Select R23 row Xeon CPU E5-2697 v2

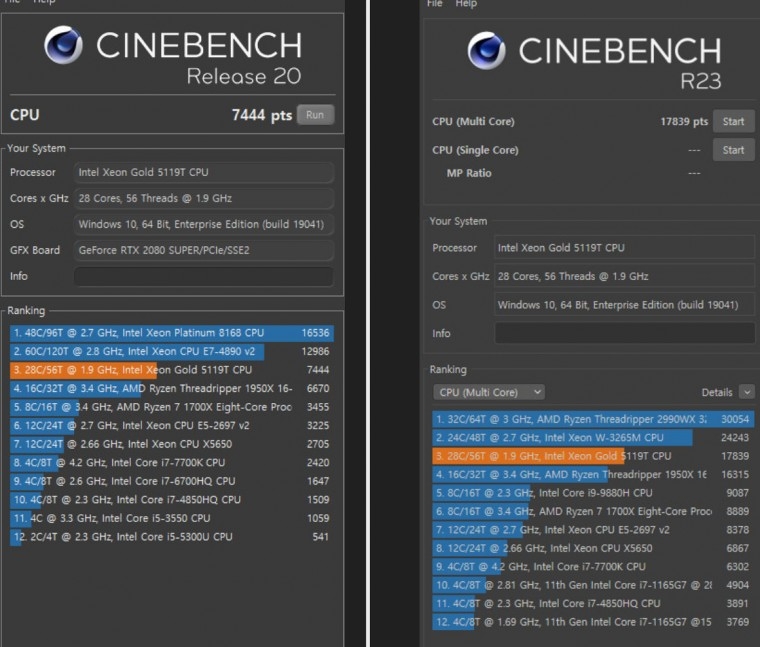pyautogui.click(x=593, y=530)
